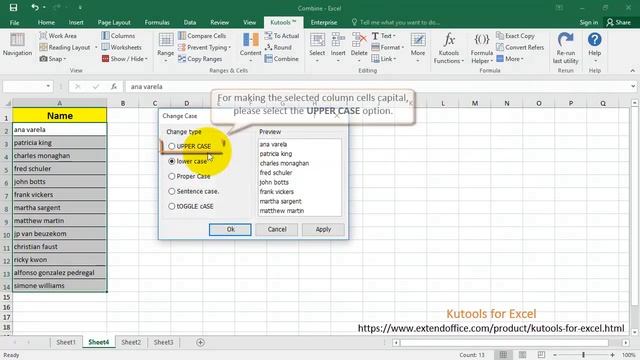Open the Delete tool
The image size is (640, 360).
pos(359,47)
